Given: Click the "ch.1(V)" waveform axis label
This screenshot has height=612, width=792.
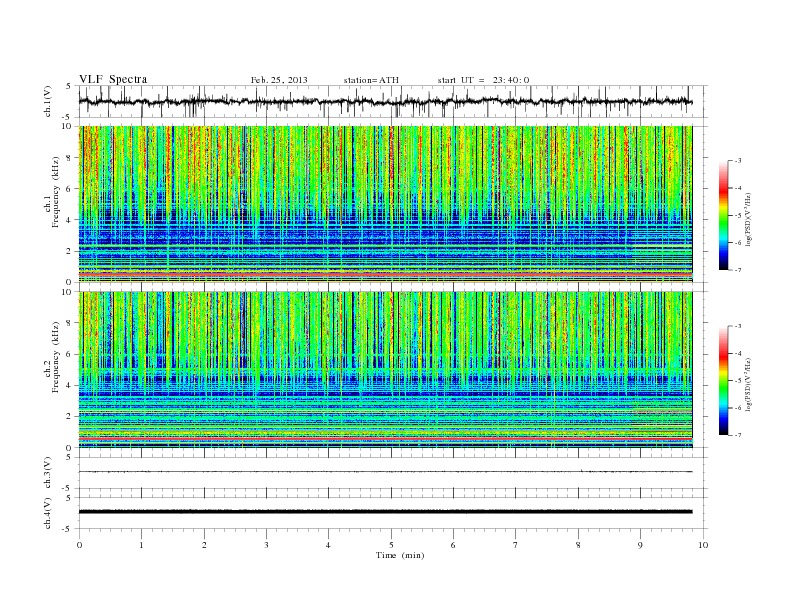Looking at the screenshot, I should click(48, 101).
